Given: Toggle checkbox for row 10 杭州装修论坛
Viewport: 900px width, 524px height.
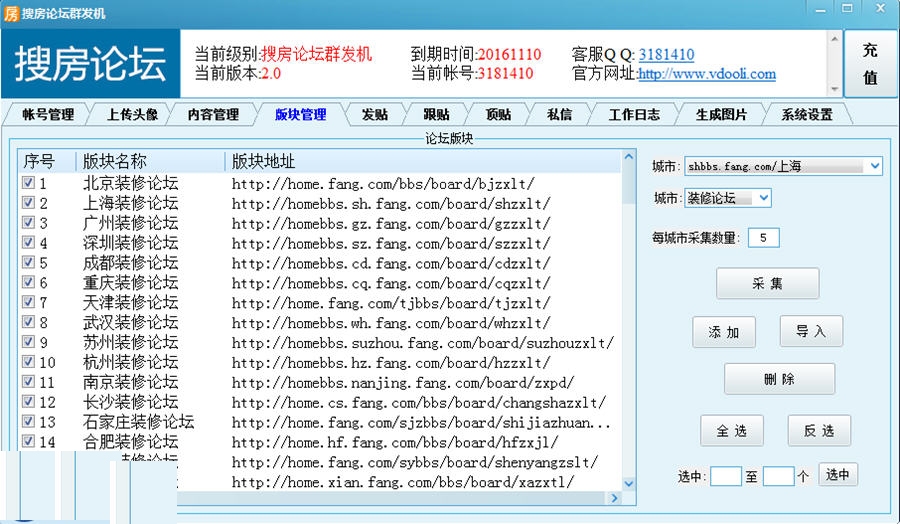Looking at the screenshot, I should pos(28,361).
